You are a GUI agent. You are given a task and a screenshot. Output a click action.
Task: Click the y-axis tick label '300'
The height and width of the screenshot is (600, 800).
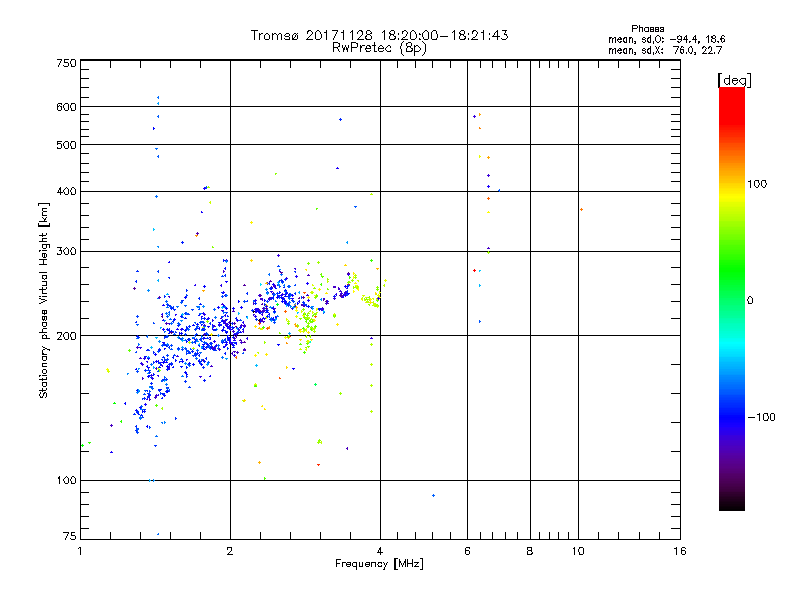pyautogui.click(x=66, y=251)
